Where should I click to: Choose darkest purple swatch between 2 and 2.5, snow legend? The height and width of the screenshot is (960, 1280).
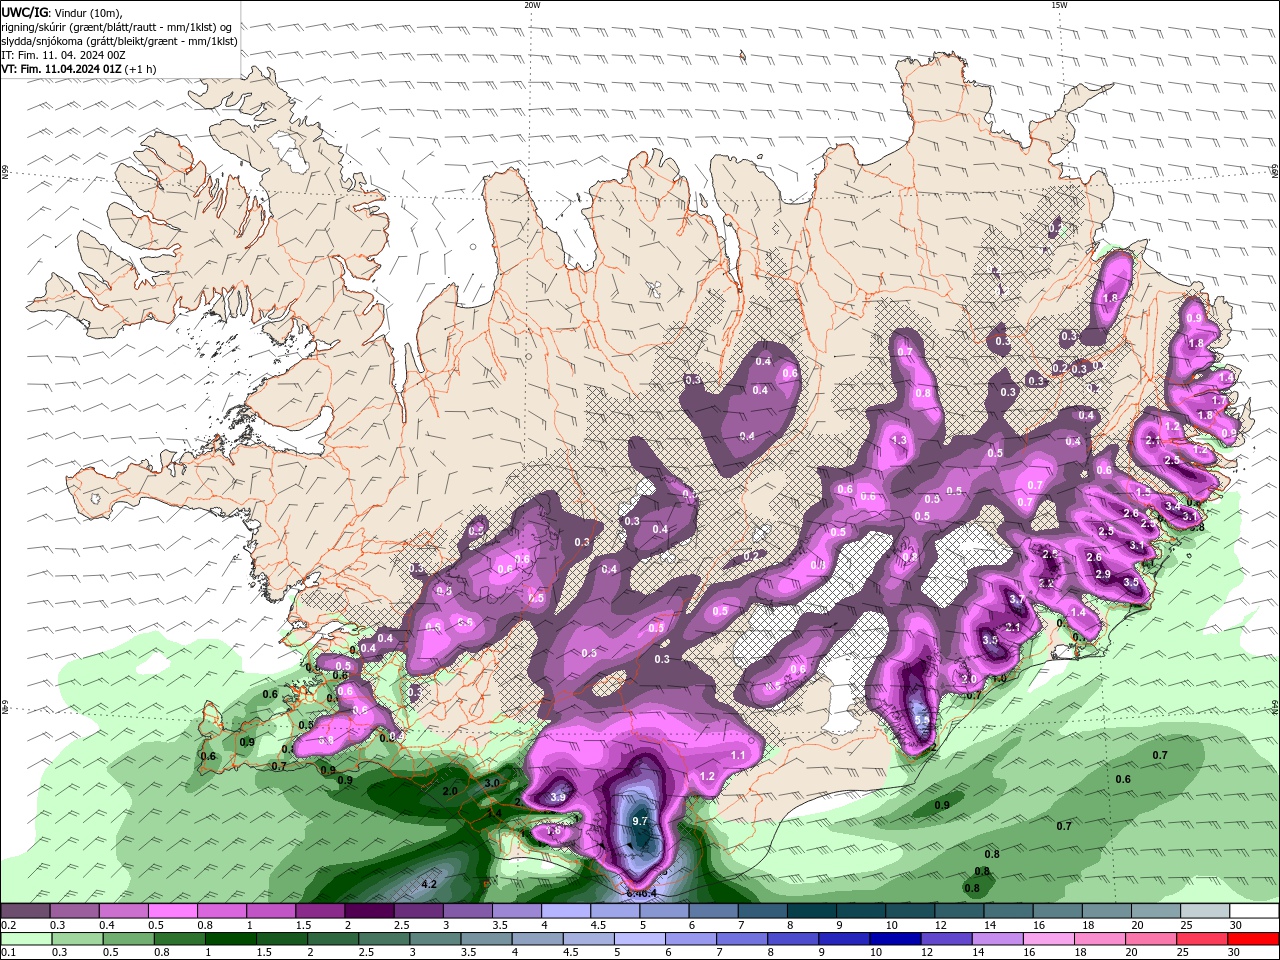[368, 911]
